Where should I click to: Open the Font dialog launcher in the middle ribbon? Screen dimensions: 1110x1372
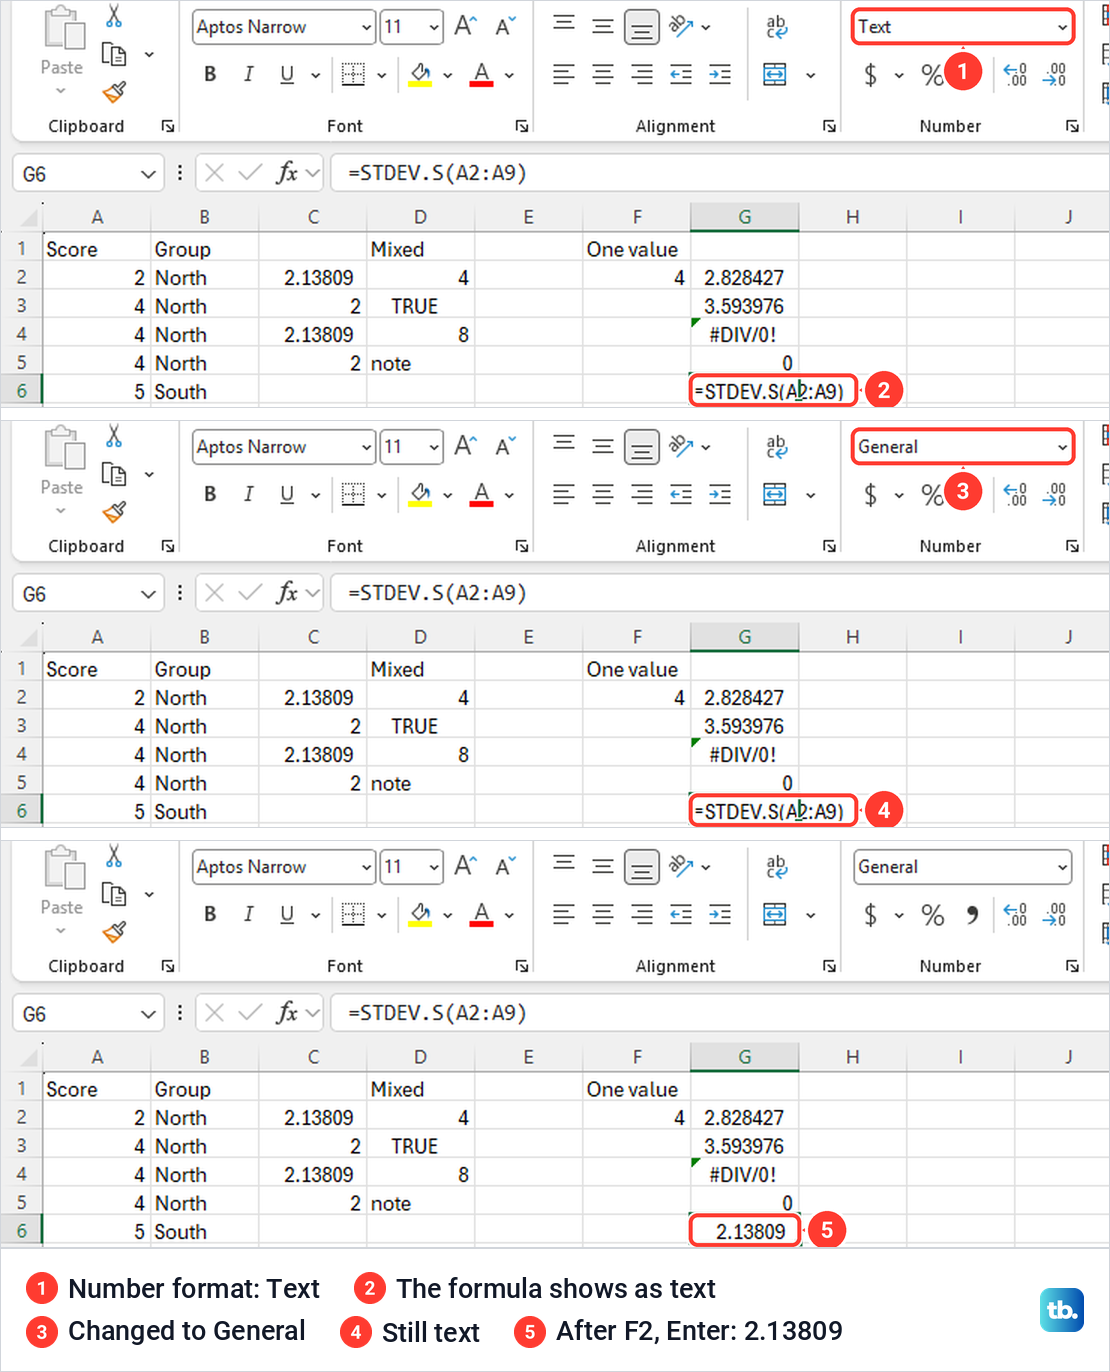point(522,546)
